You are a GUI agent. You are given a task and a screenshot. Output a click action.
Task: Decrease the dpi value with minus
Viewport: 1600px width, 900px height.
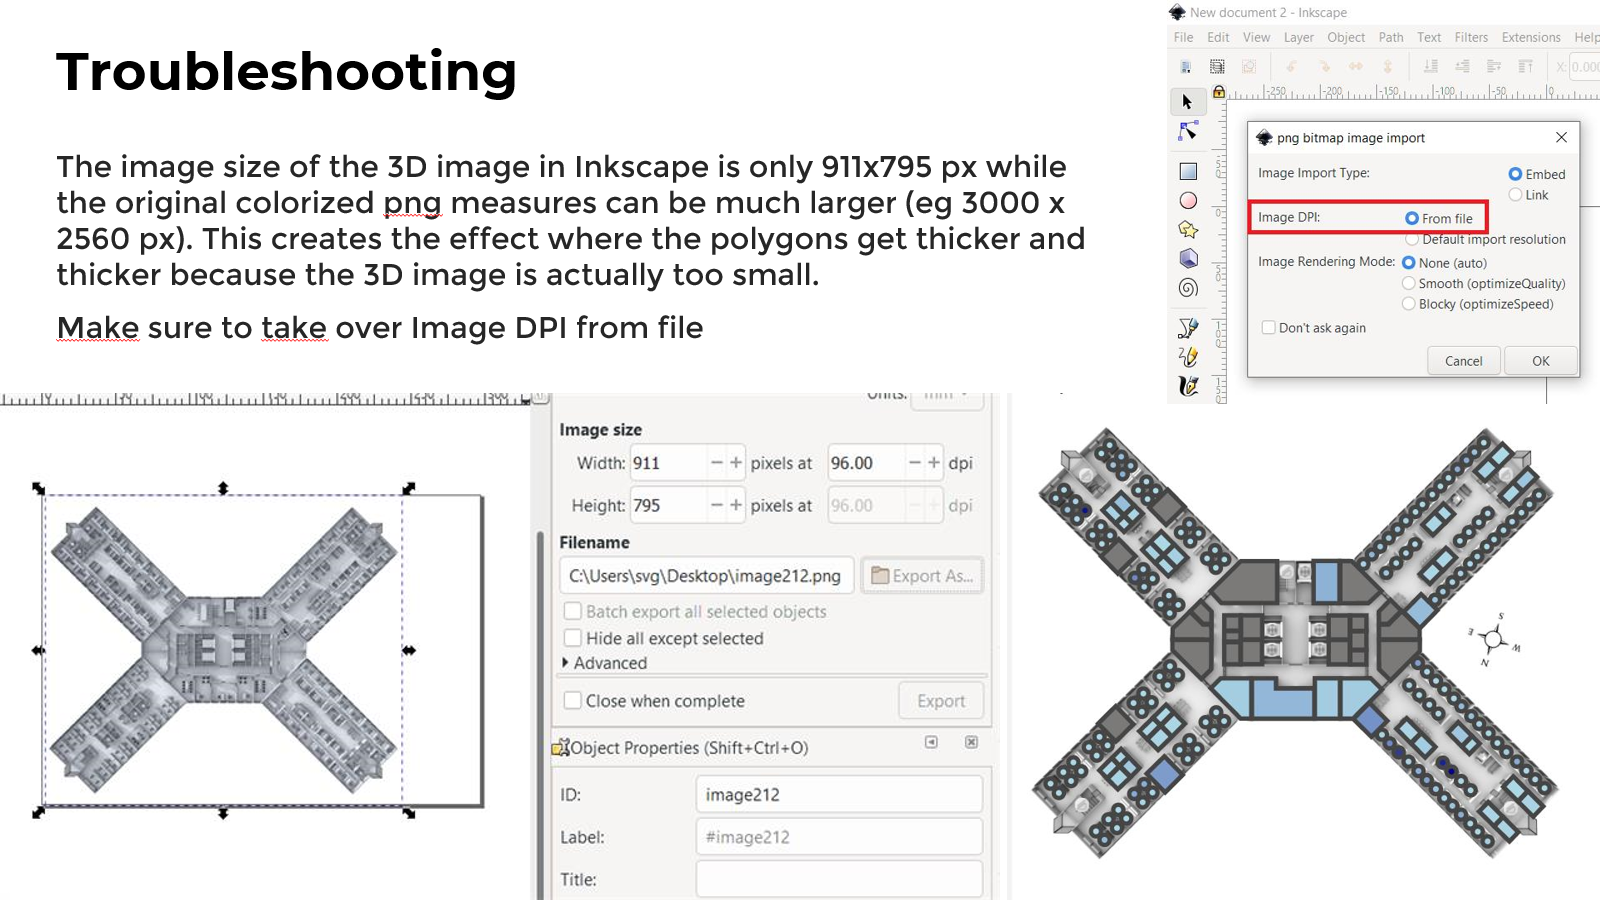coord(914,463)
